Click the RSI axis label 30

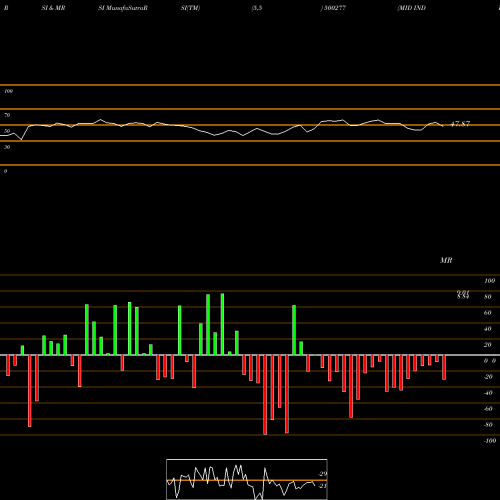pyautogui.click(x=7, y=147)
